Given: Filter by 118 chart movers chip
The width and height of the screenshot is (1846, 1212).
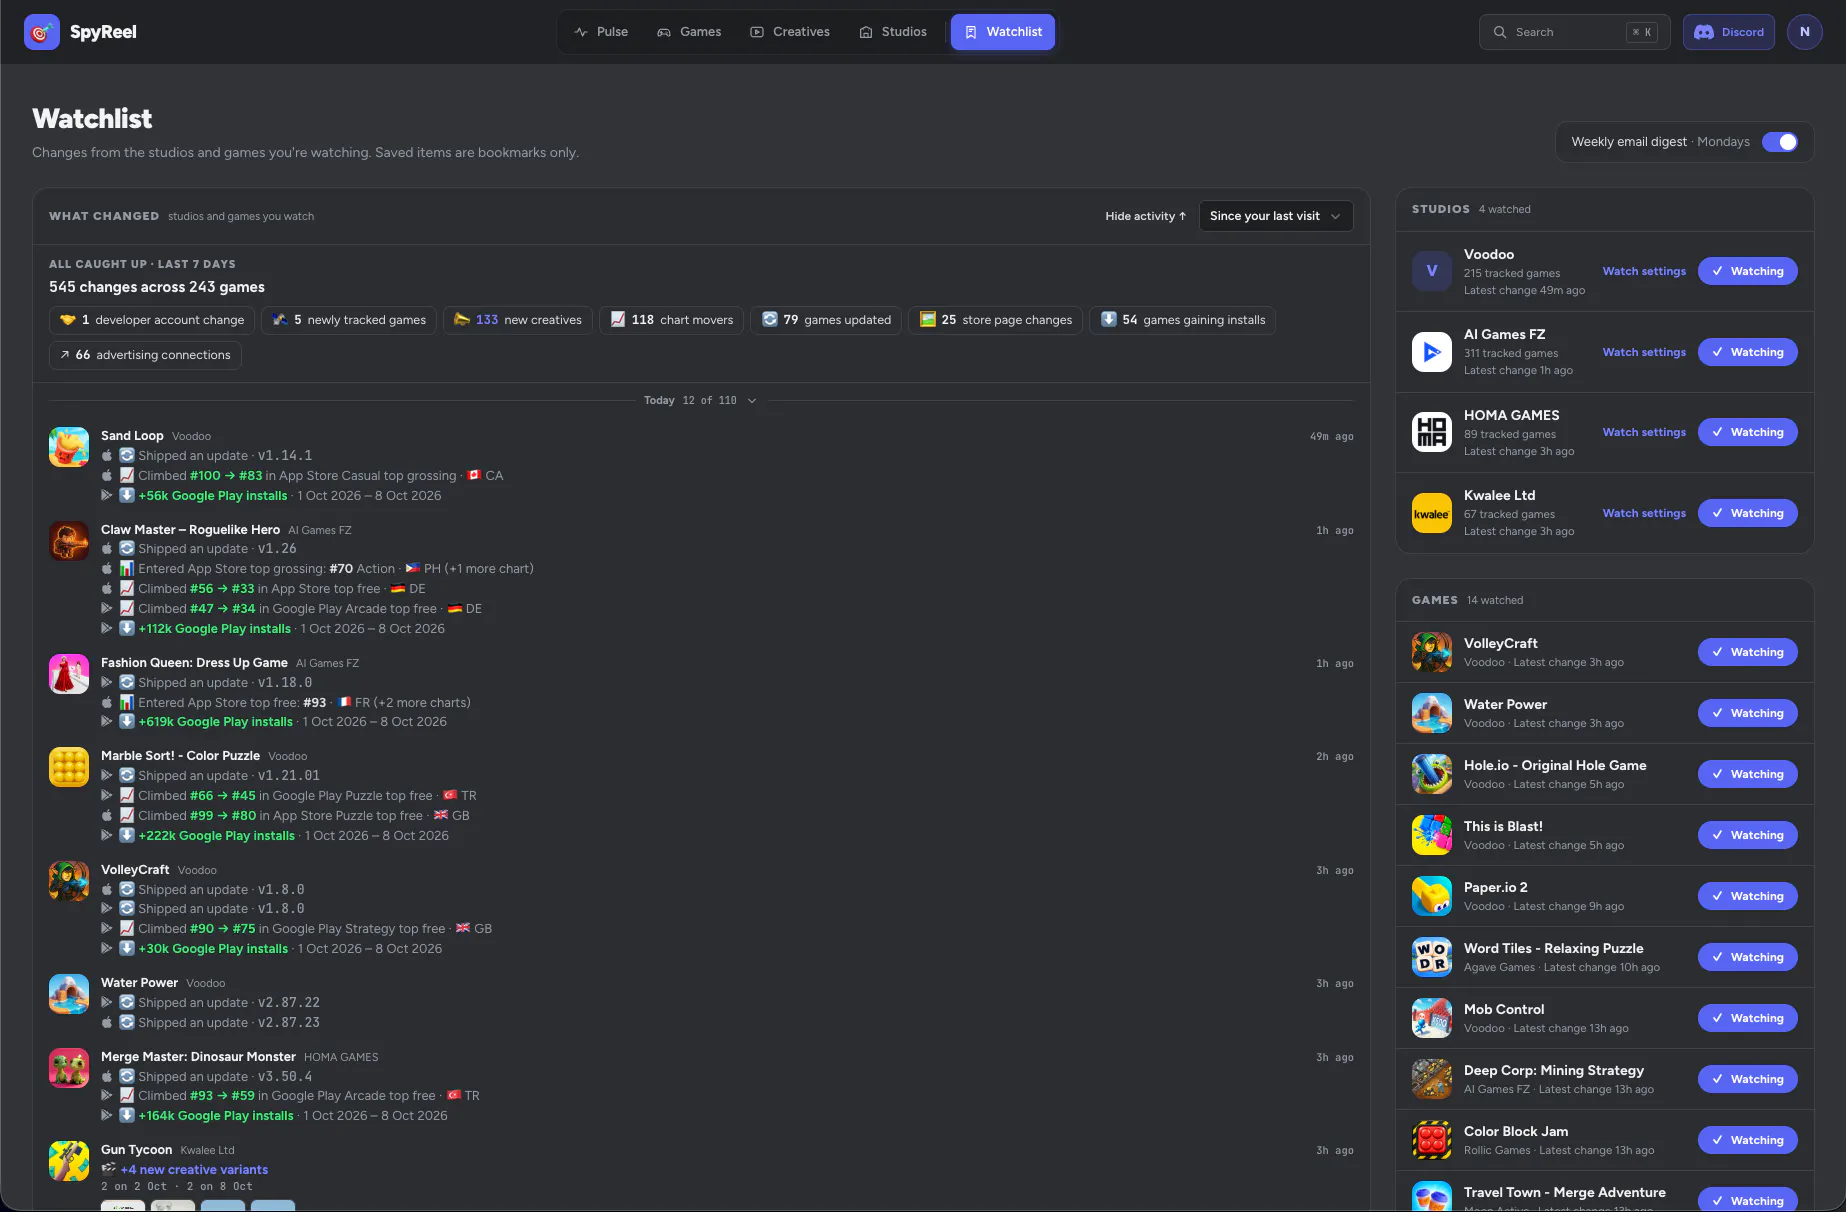Looking at the screenshot, I should pos(671,320).
